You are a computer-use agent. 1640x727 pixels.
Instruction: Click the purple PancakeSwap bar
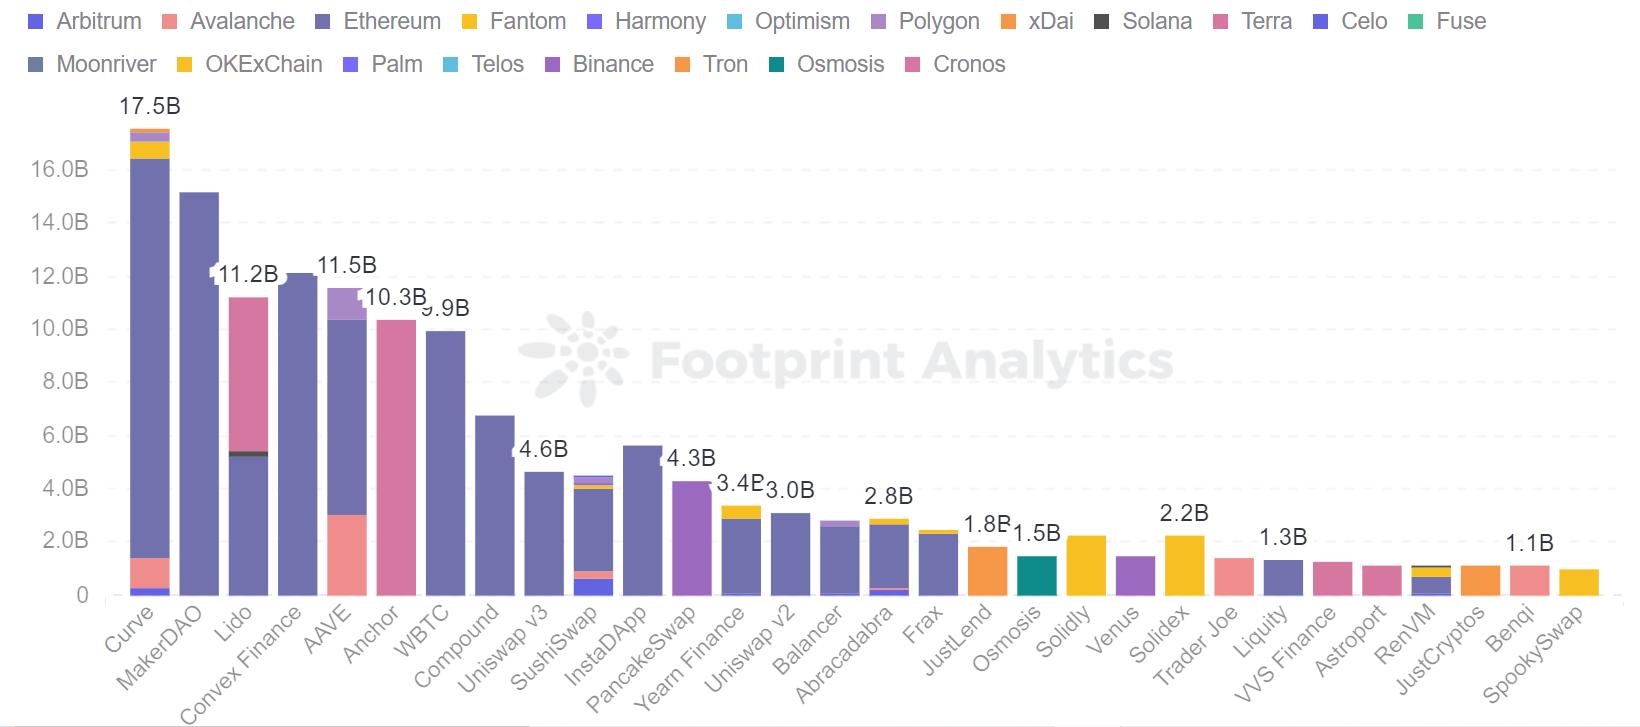coord(692,538)
